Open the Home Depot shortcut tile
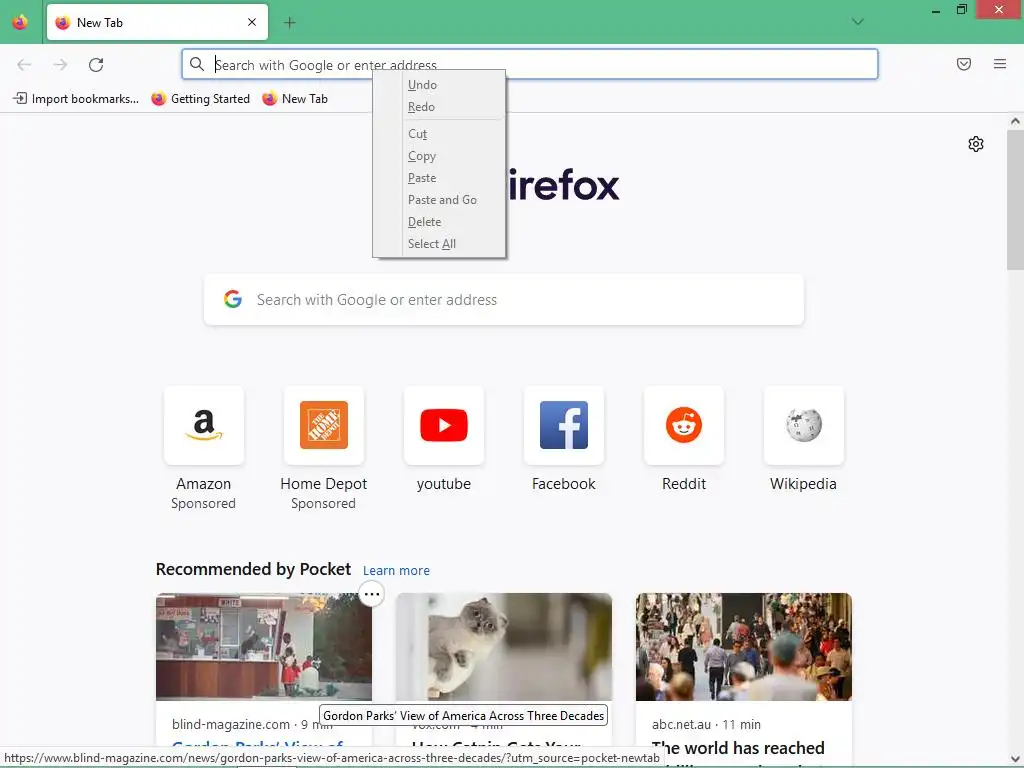Image resolution: width=1024 pixels, height=768 pixels. tap(324, 425)
